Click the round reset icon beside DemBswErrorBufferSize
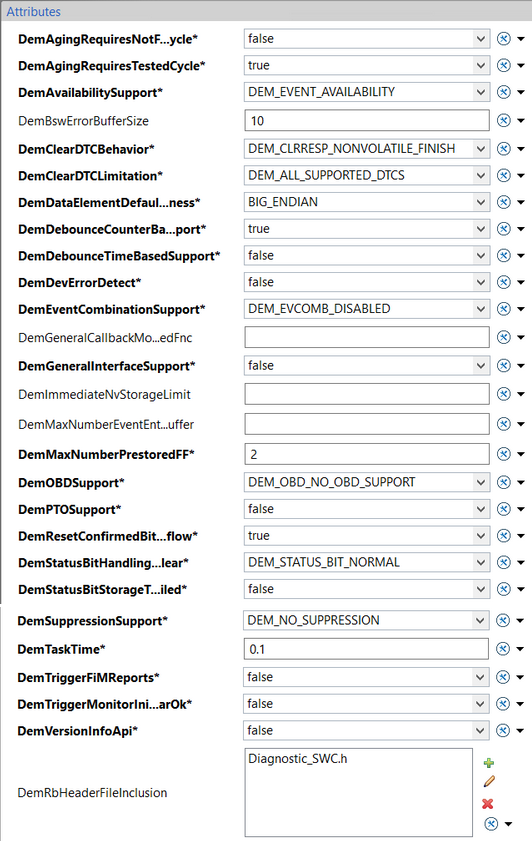The height and width of the screenshot is (841, 532). pyautogui.click(x=504, y=120)
